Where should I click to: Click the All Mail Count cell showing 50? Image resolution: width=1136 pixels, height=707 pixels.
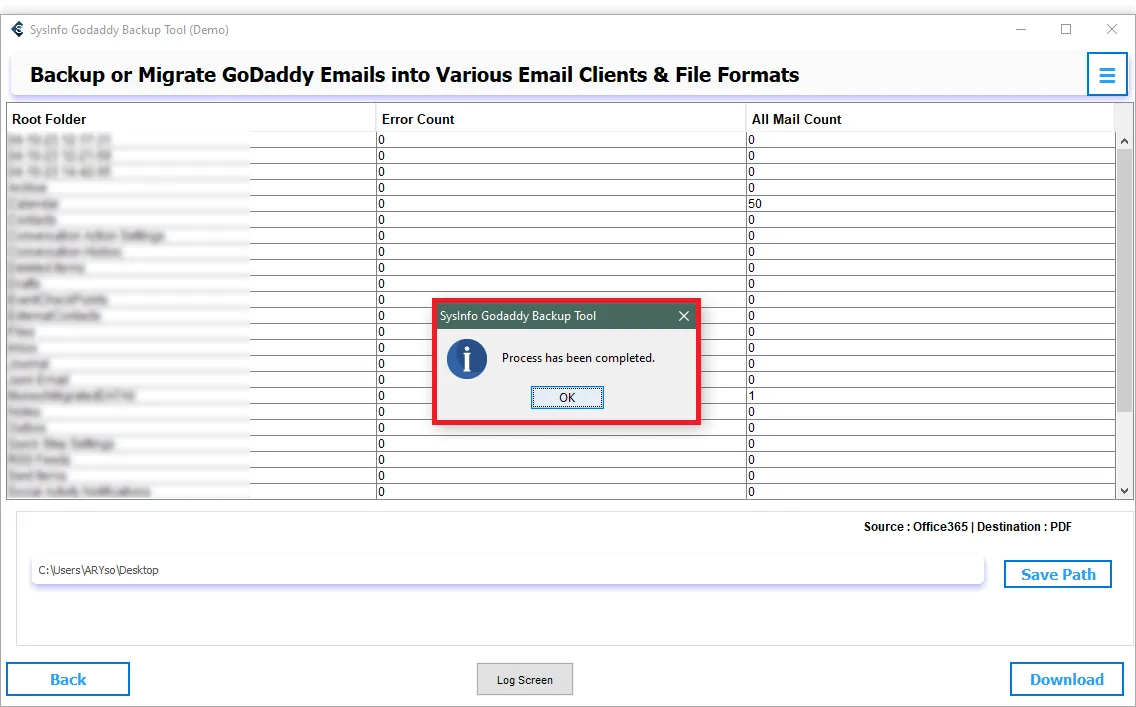[931, 204]
